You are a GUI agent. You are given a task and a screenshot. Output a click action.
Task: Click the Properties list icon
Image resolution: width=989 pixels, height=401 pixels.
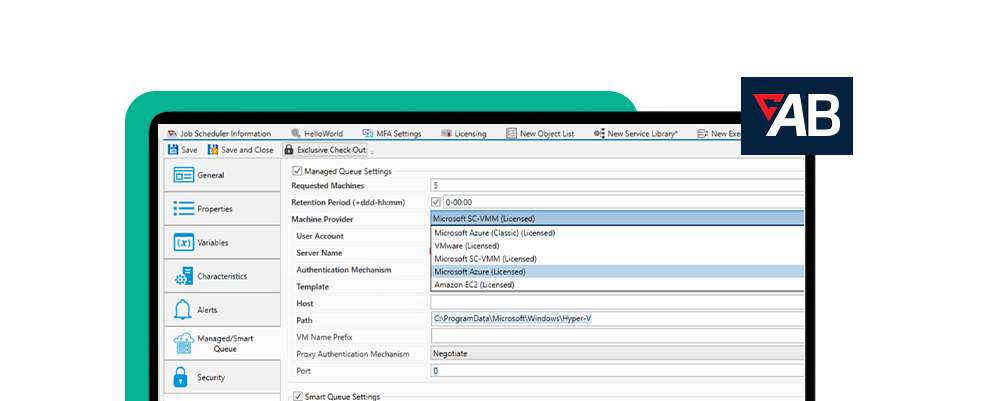click(x=184, y=209)
